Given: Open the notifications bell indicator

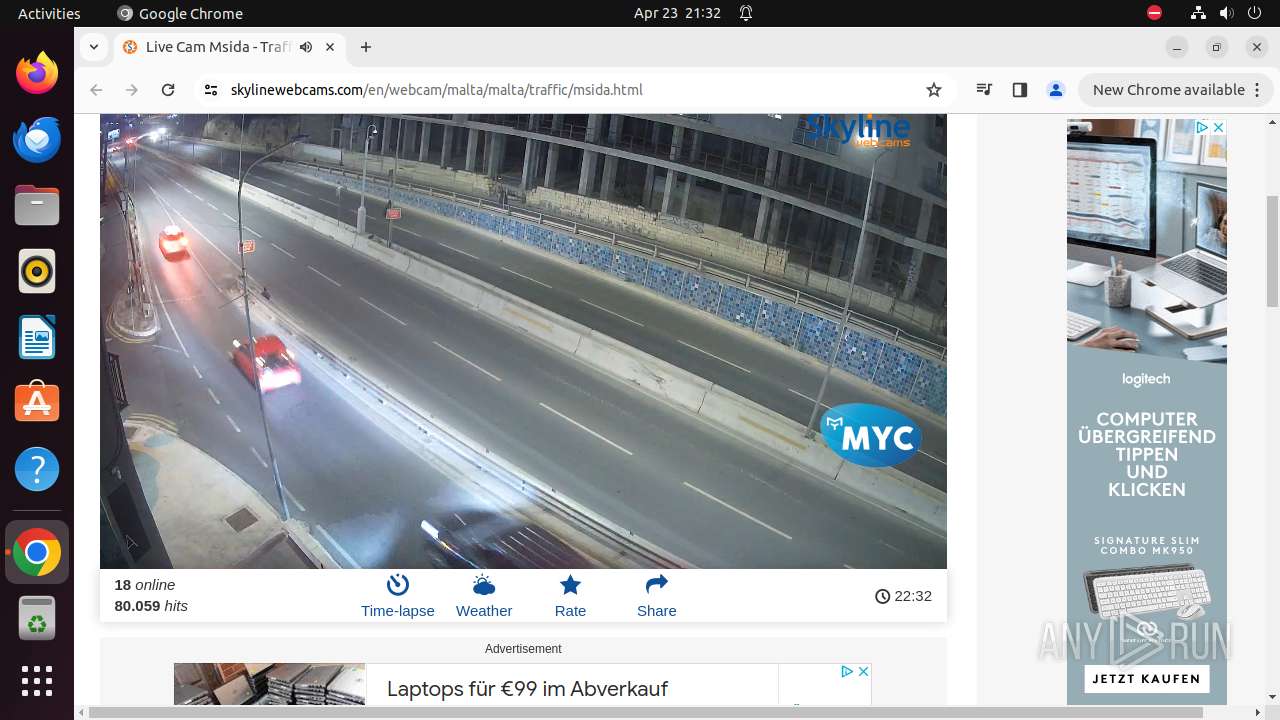Looking at the screenshot, I should (746, 13).
